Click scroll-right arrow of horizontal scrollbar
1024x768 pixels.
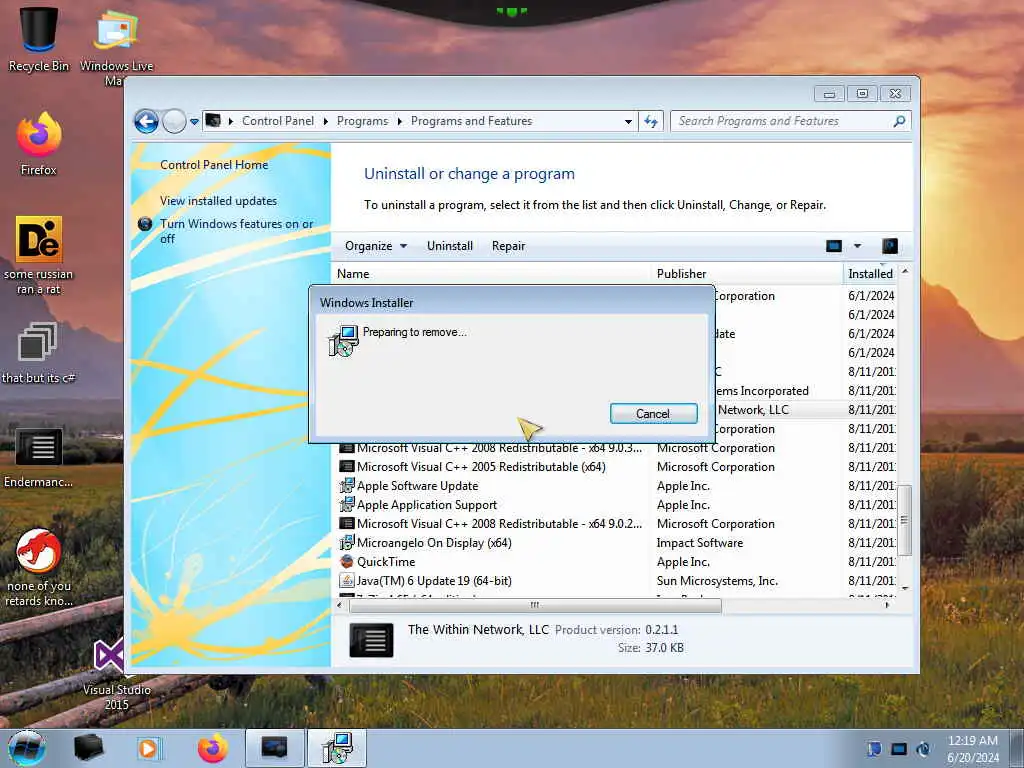[887, 605]
